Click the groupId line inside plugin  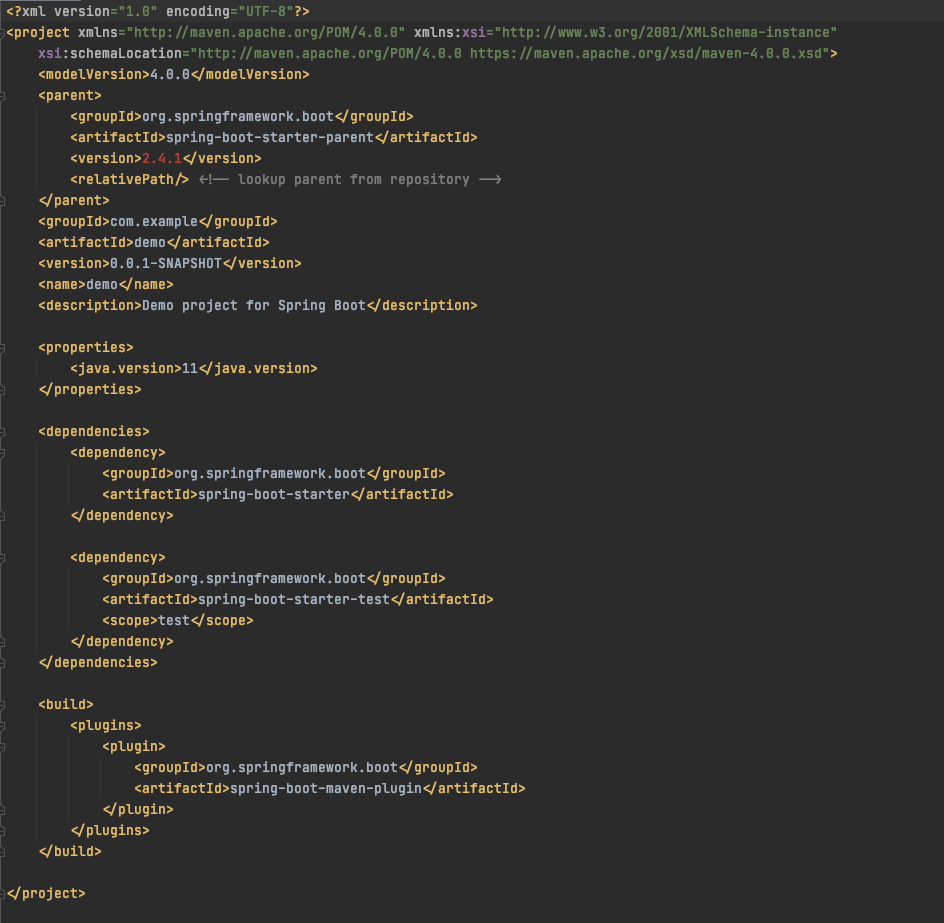pyautogui.click(x=306, y=768)
